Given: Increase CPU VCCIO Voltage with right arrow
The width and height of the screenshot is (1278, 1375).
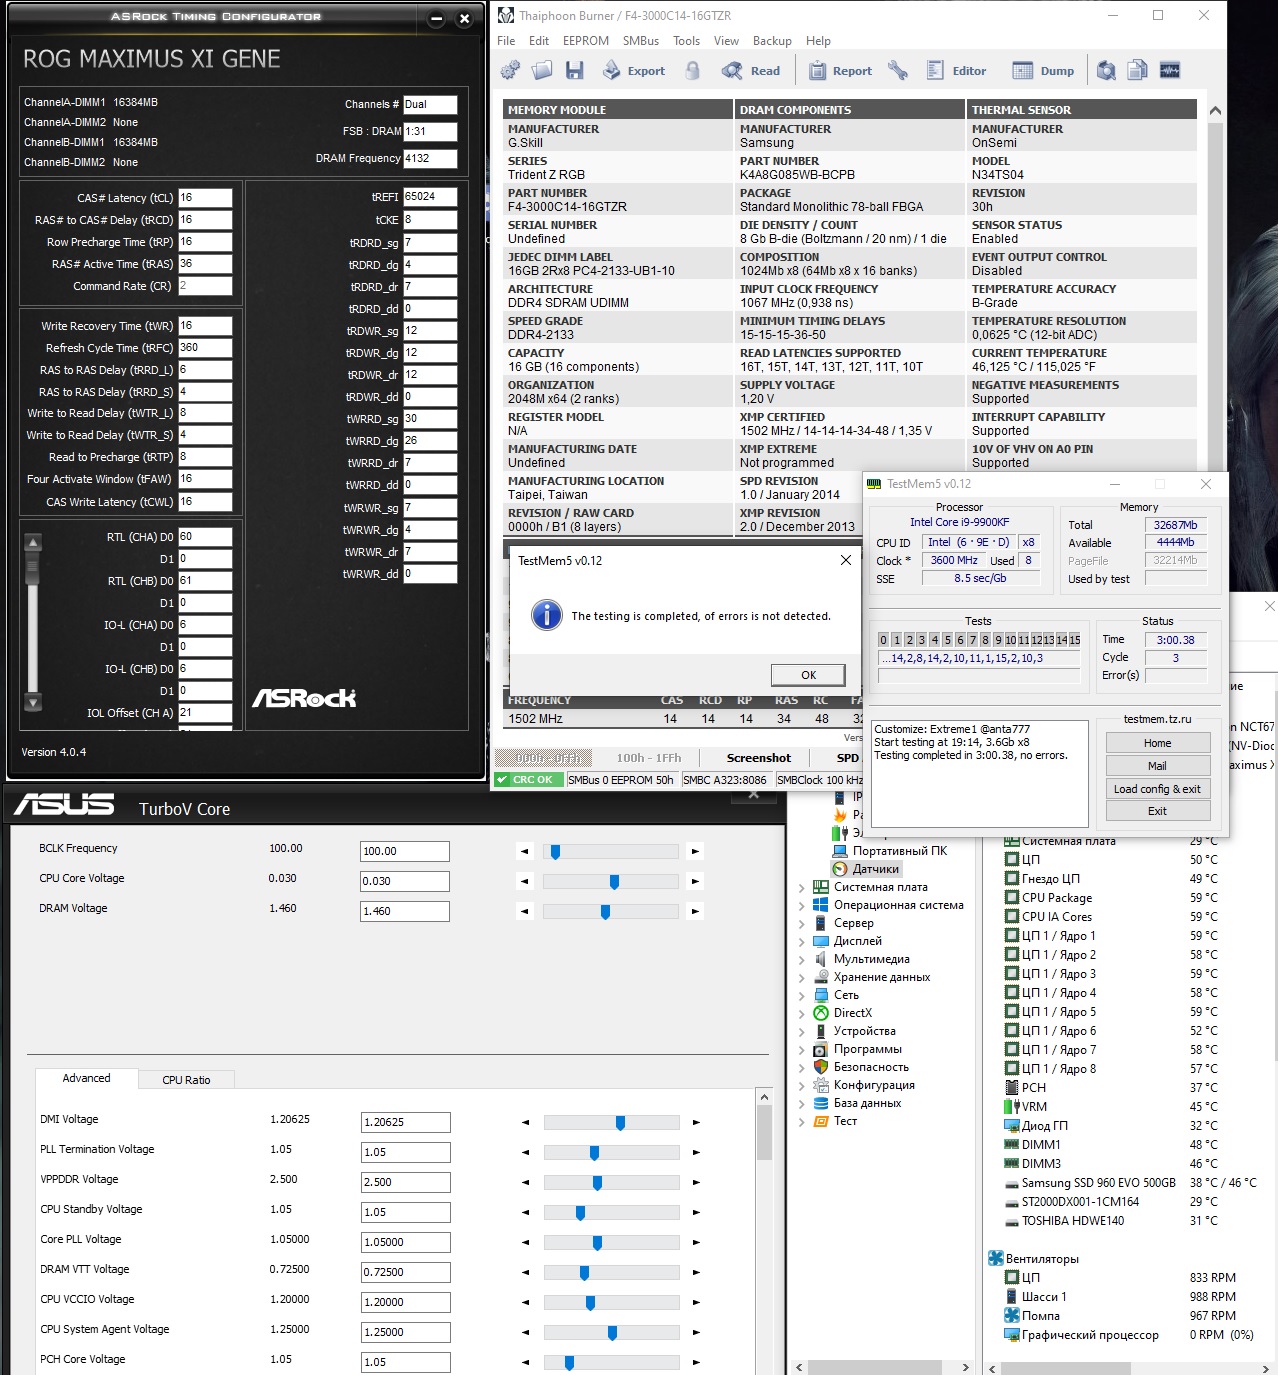Looking at the screenshot, I should coord(696,1302).
